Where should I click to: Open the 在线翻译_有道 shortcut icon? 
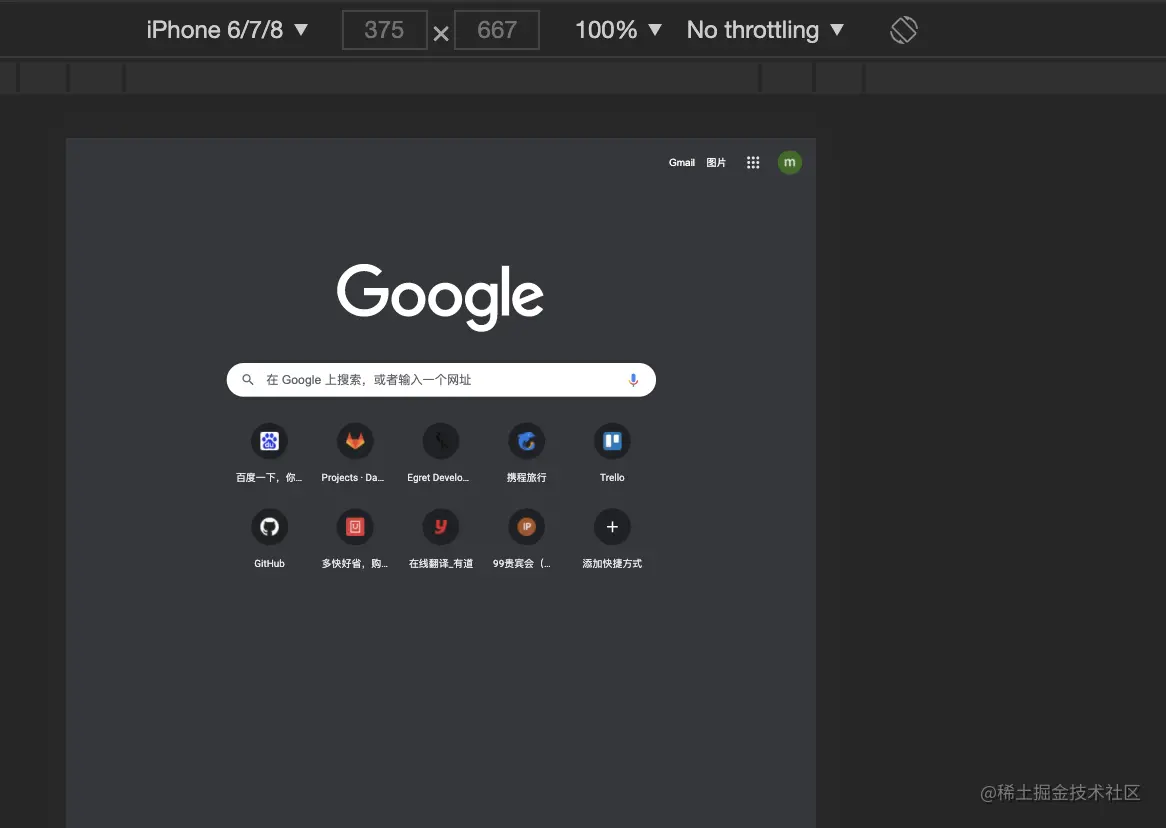click(x=441, y=527)
